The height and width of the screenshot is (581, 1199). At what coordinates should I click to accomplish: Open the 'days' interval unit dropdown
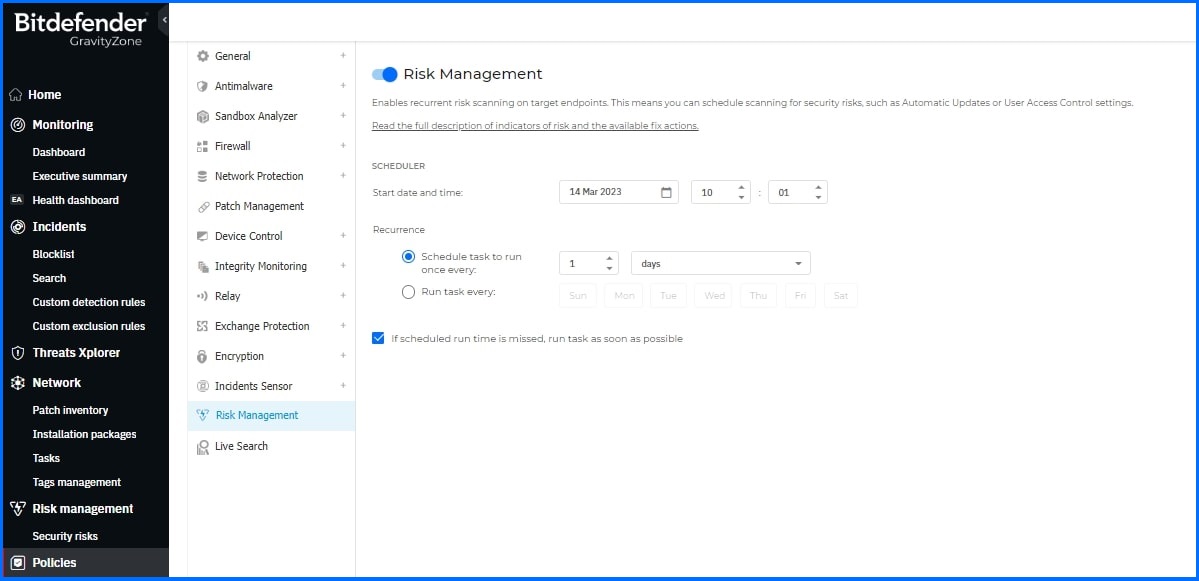[720, 263]
